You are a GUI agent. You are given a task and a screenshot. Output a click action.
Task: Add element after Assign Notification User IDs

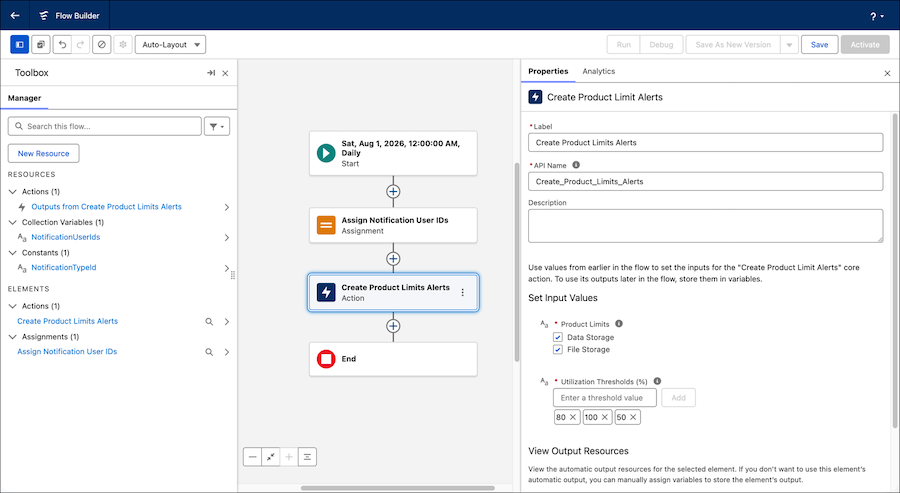pyautogui.click(x=393, y=259)
